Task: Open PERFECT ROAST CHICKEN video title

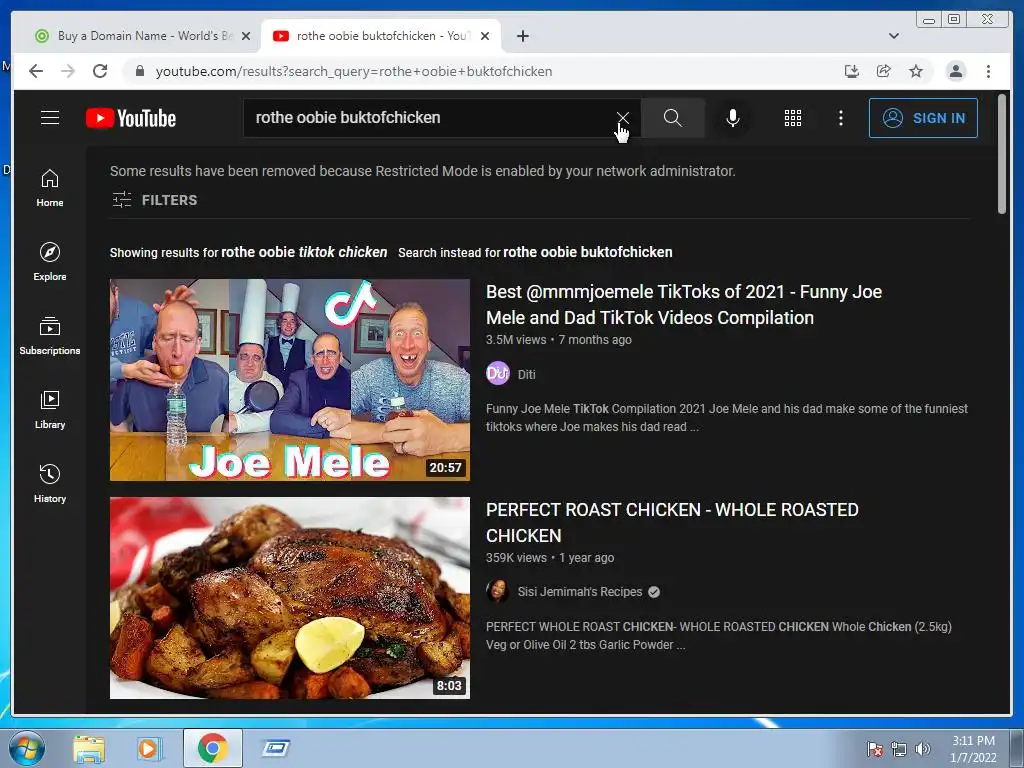Action: pyautogui.click(x=672, y=522)
